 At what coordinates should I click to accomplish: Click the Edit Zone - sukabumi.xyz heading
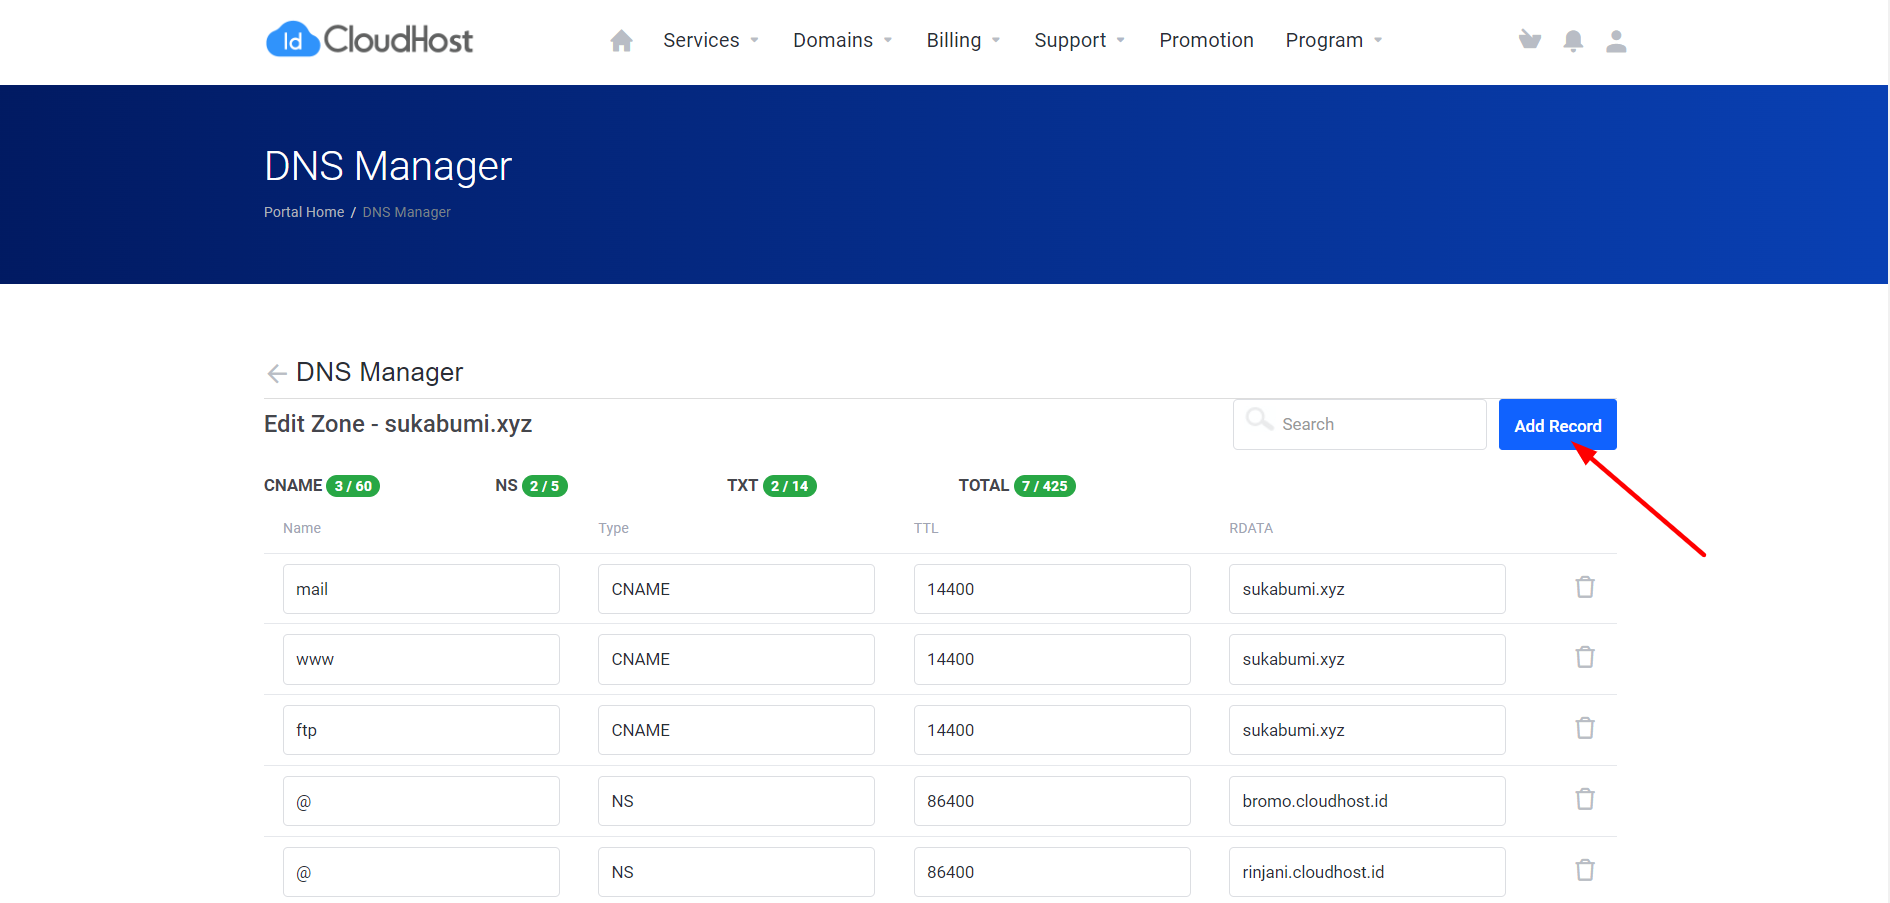[398, 424]
